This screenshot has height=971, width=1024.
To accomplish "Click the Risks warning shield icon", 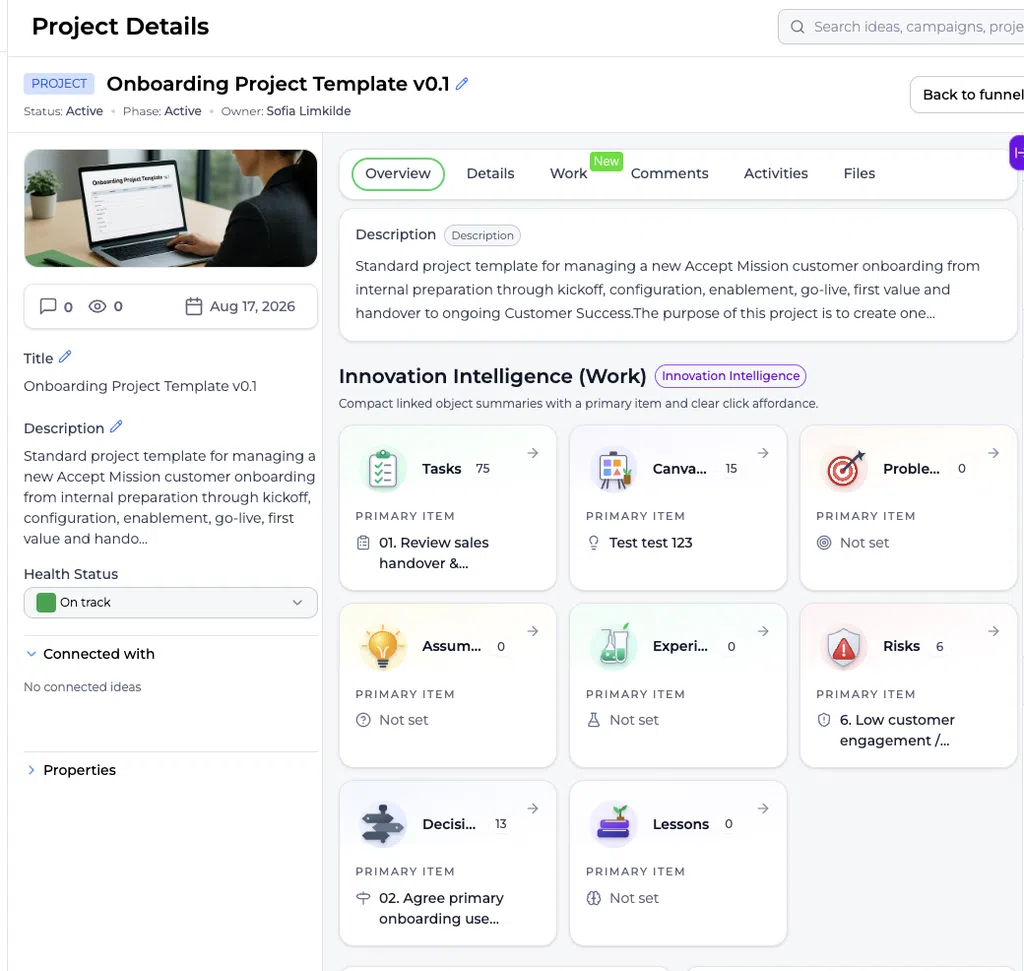I will click(x=844, y=646).
